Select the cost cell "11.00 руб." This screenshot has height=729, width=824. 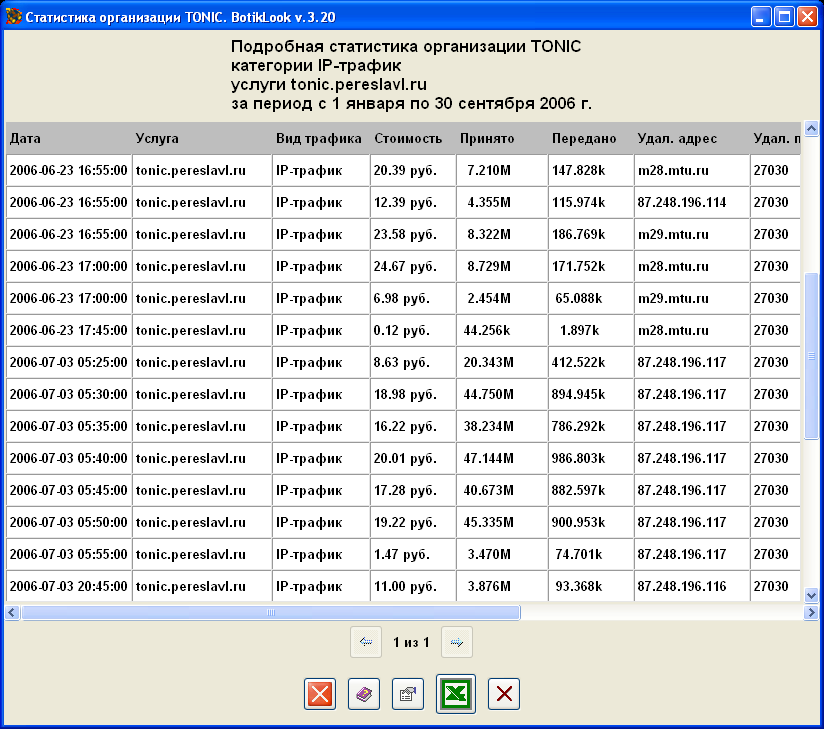pyautogui.click(x=413, y=587)
